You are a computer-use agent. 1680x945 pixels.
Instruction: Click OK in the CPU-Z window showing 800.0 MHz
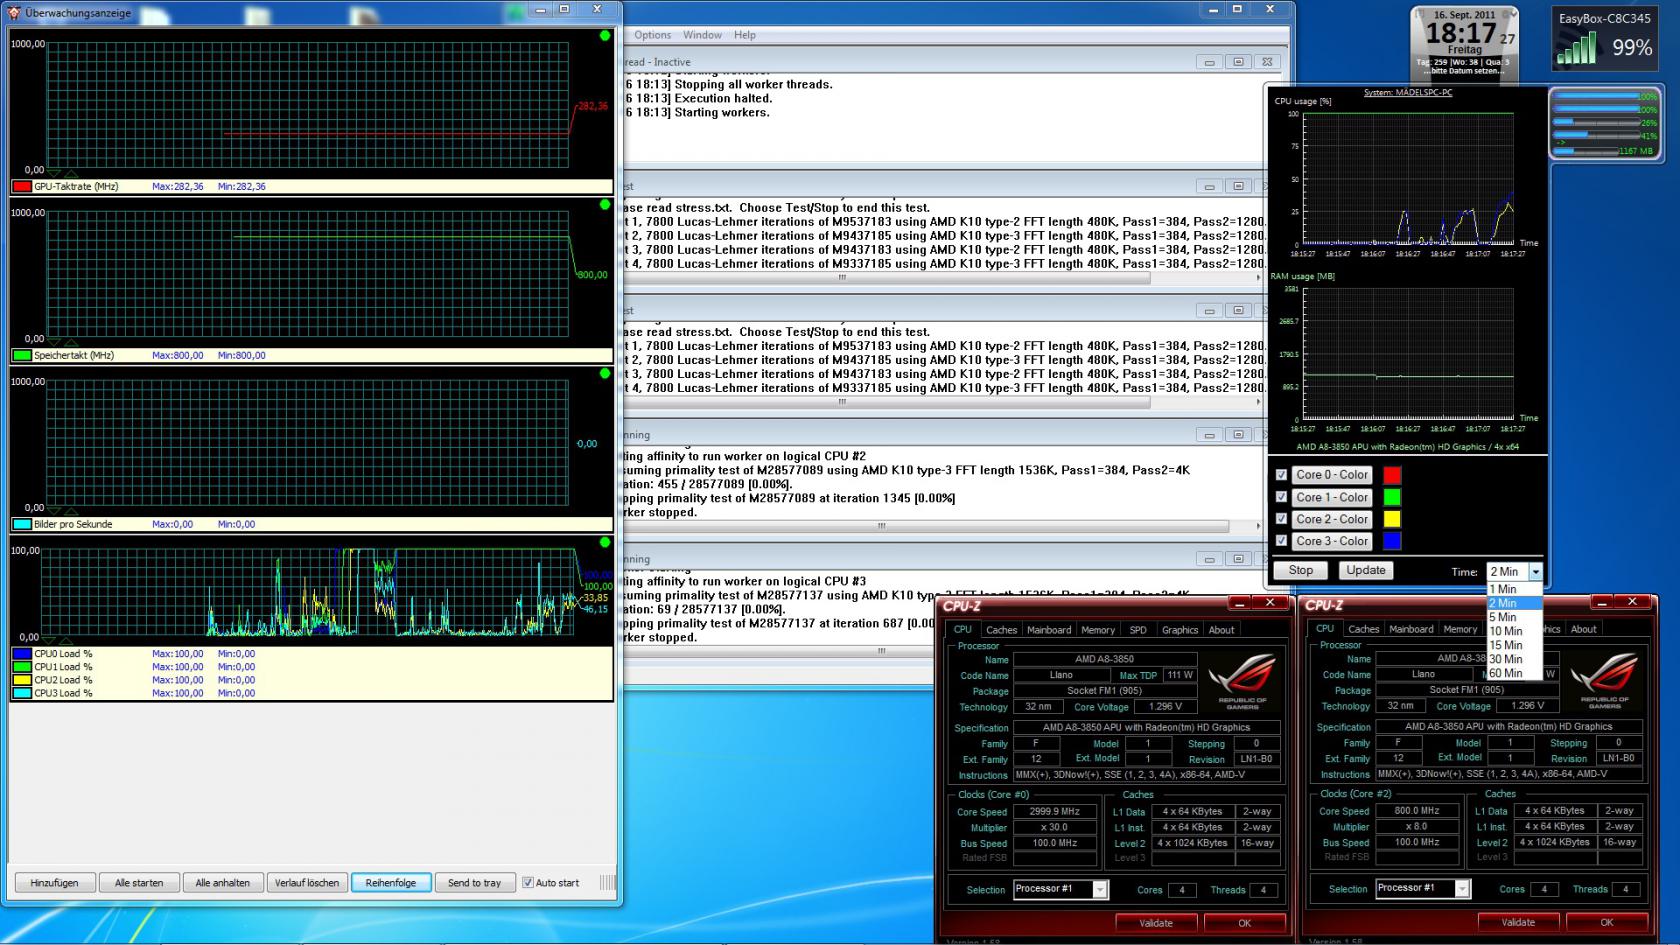[x=1607, y=922]
